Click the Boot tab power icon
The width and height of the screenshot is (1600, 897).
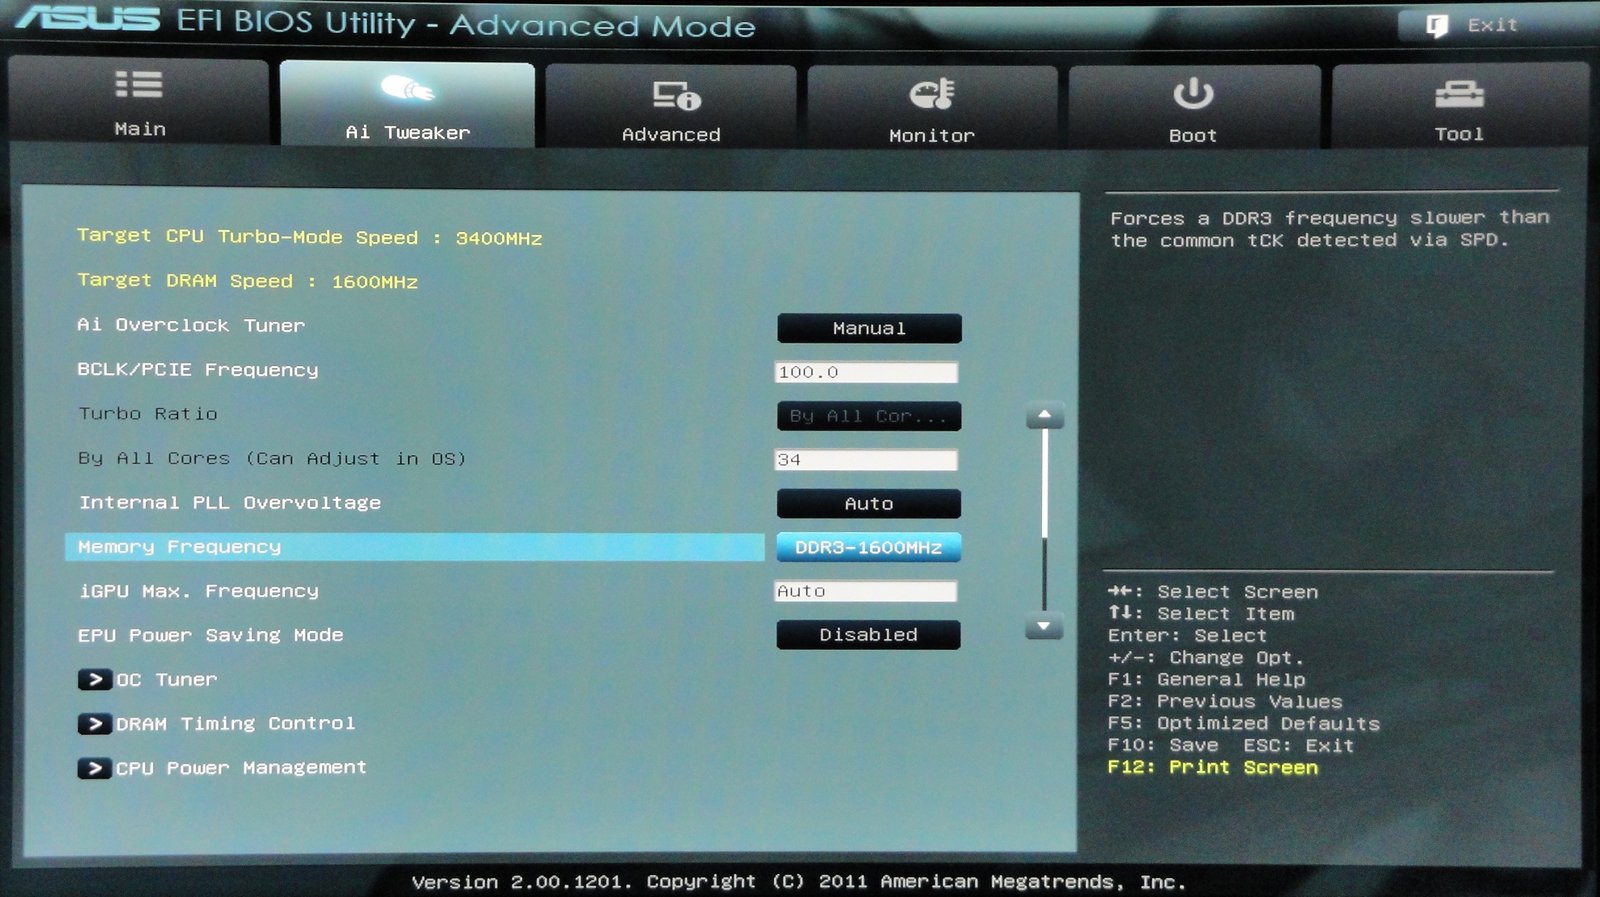[1193, 94]
